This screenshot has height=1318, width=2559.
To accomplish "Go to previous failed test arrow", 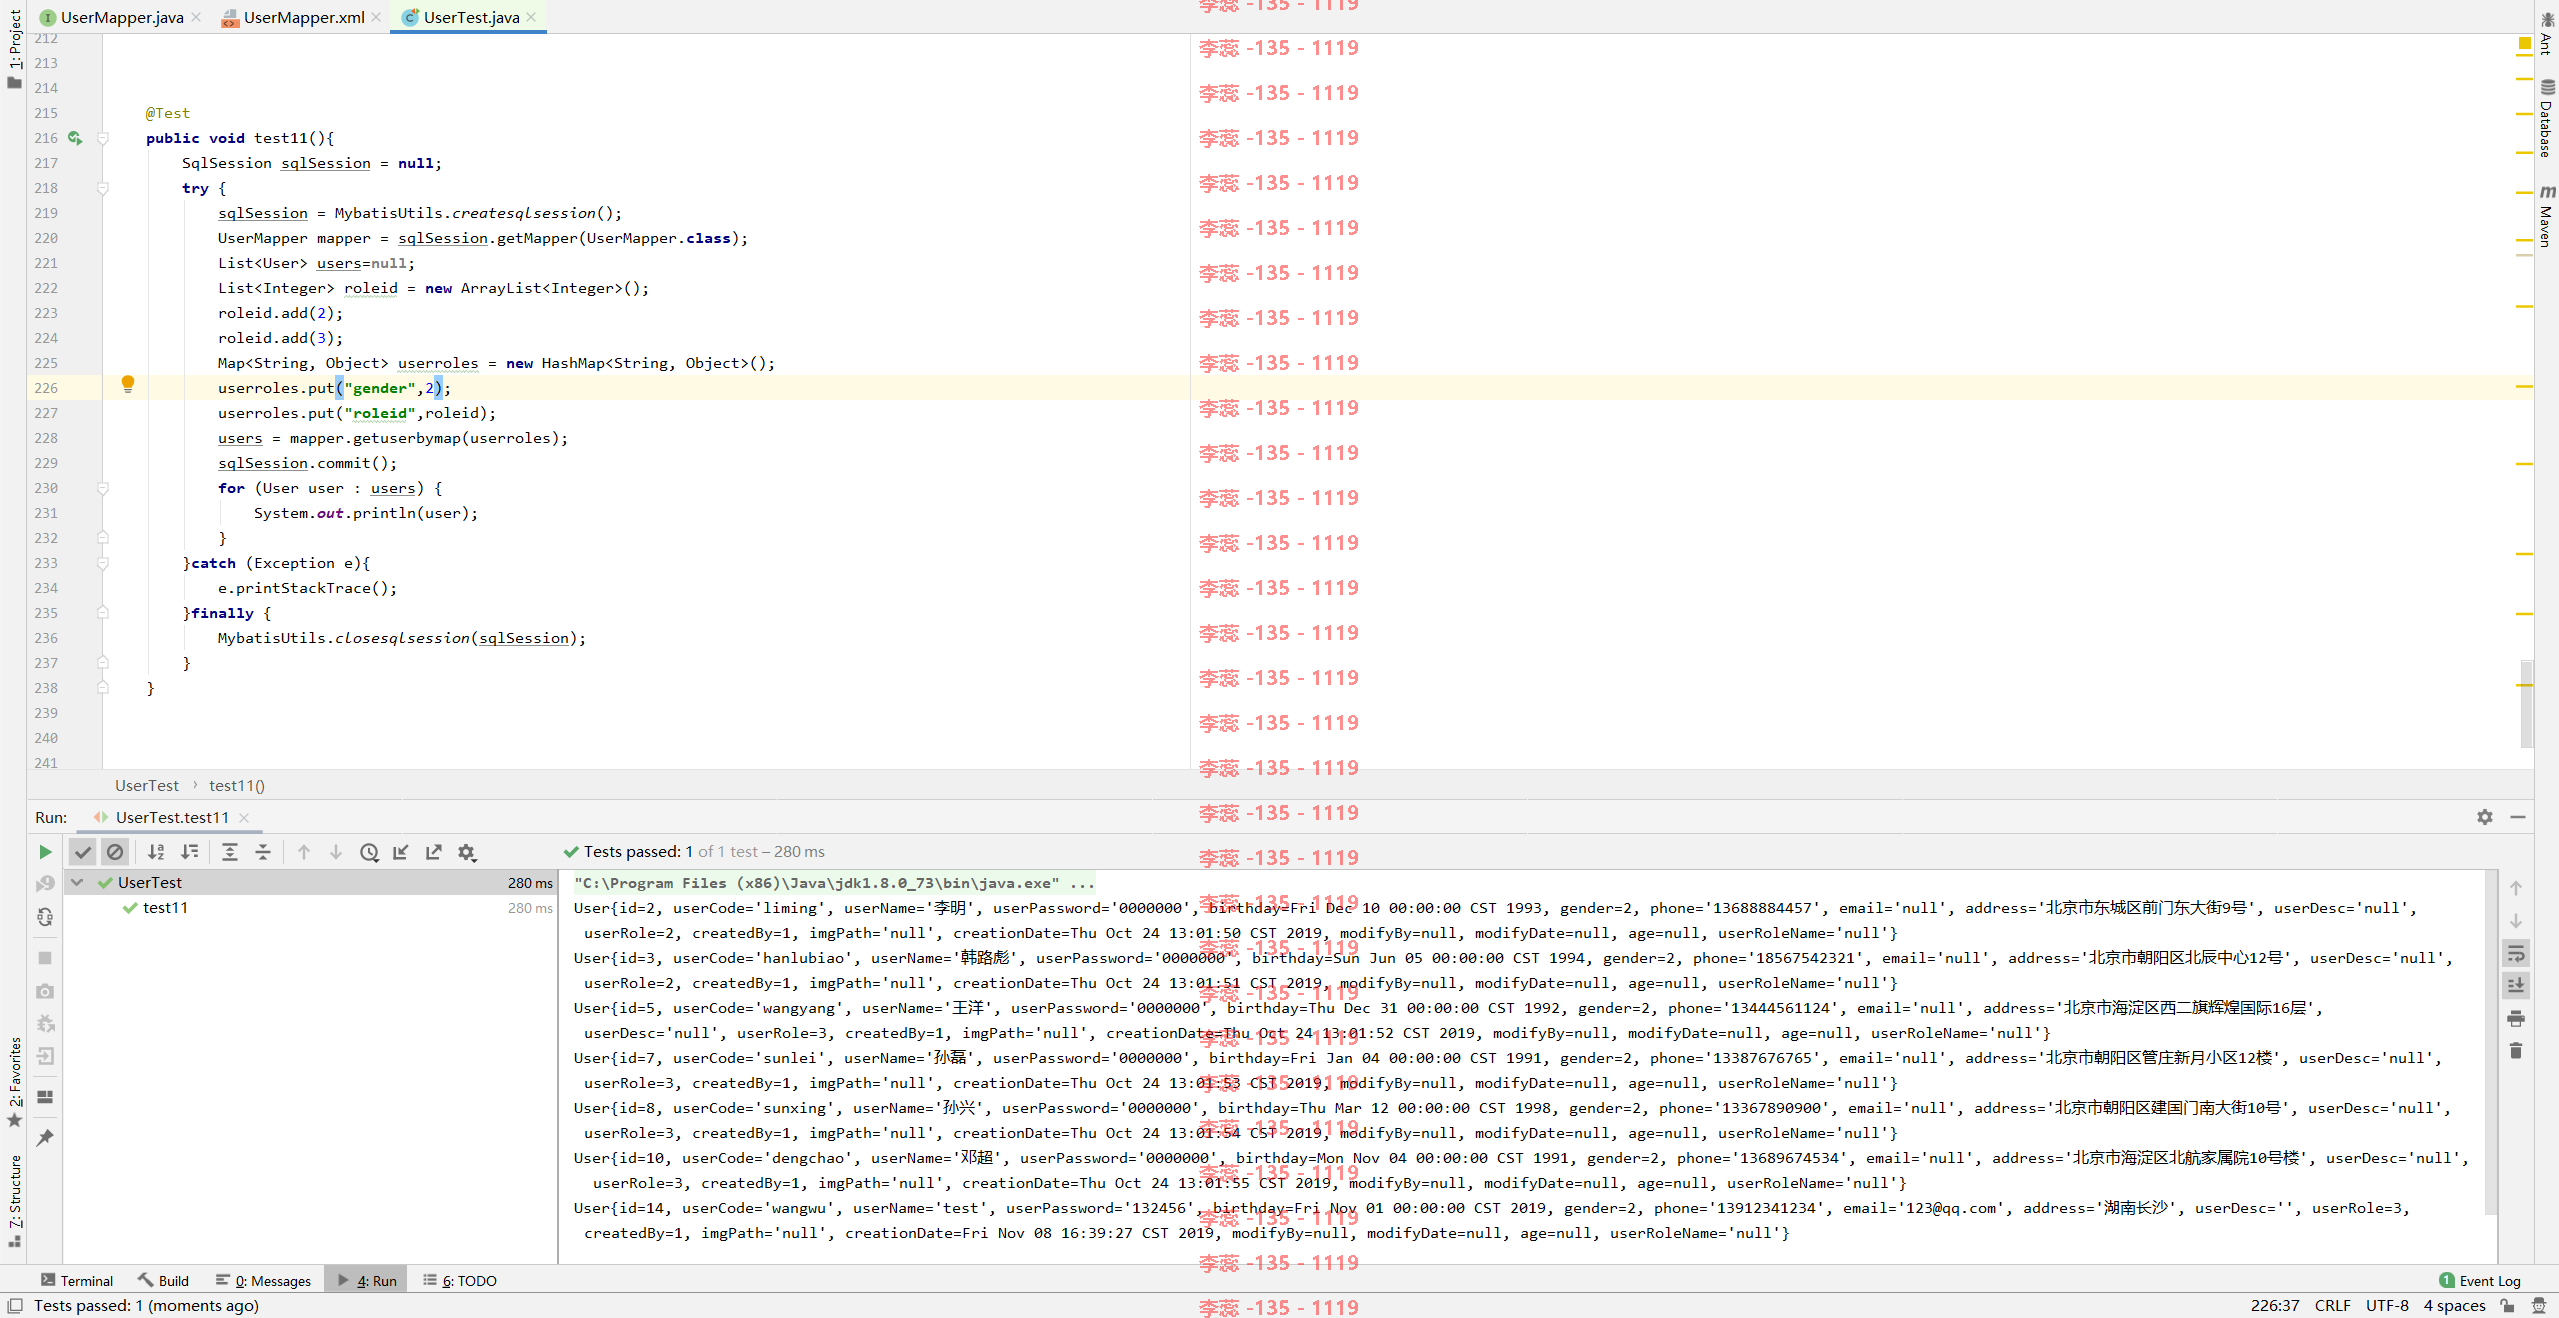I will click(x=304, y=852).
